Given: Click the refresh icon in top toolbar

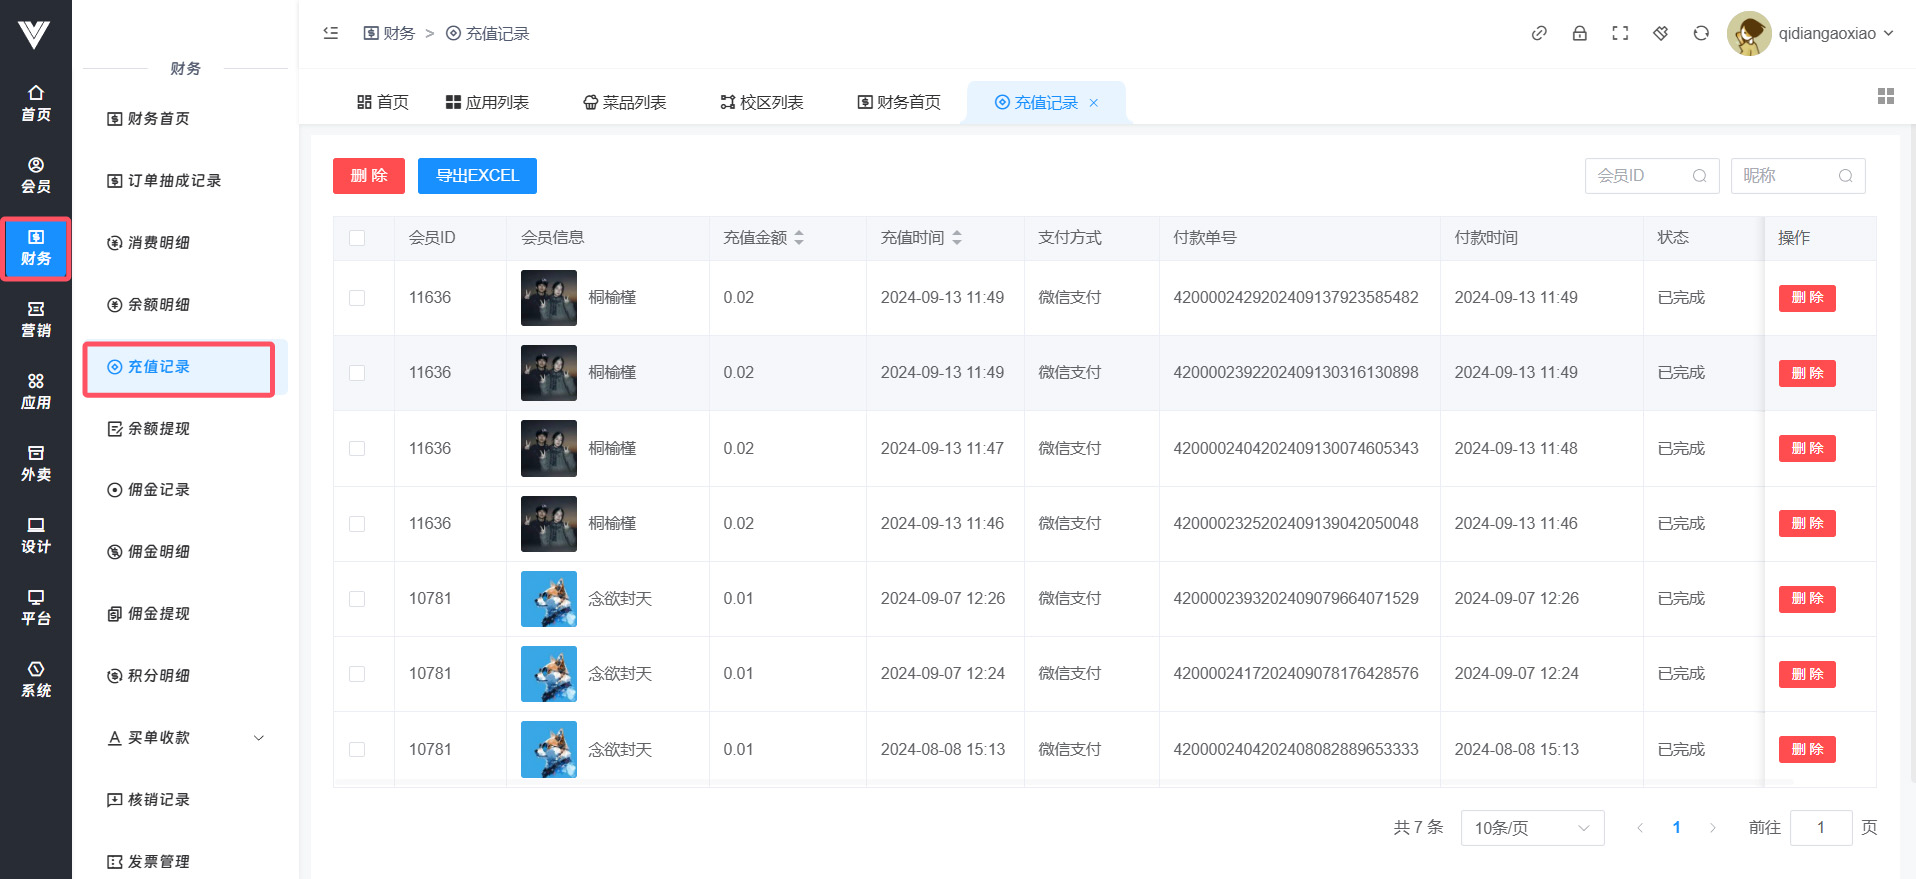Looking at the screenshot, I should point(1701,33).
